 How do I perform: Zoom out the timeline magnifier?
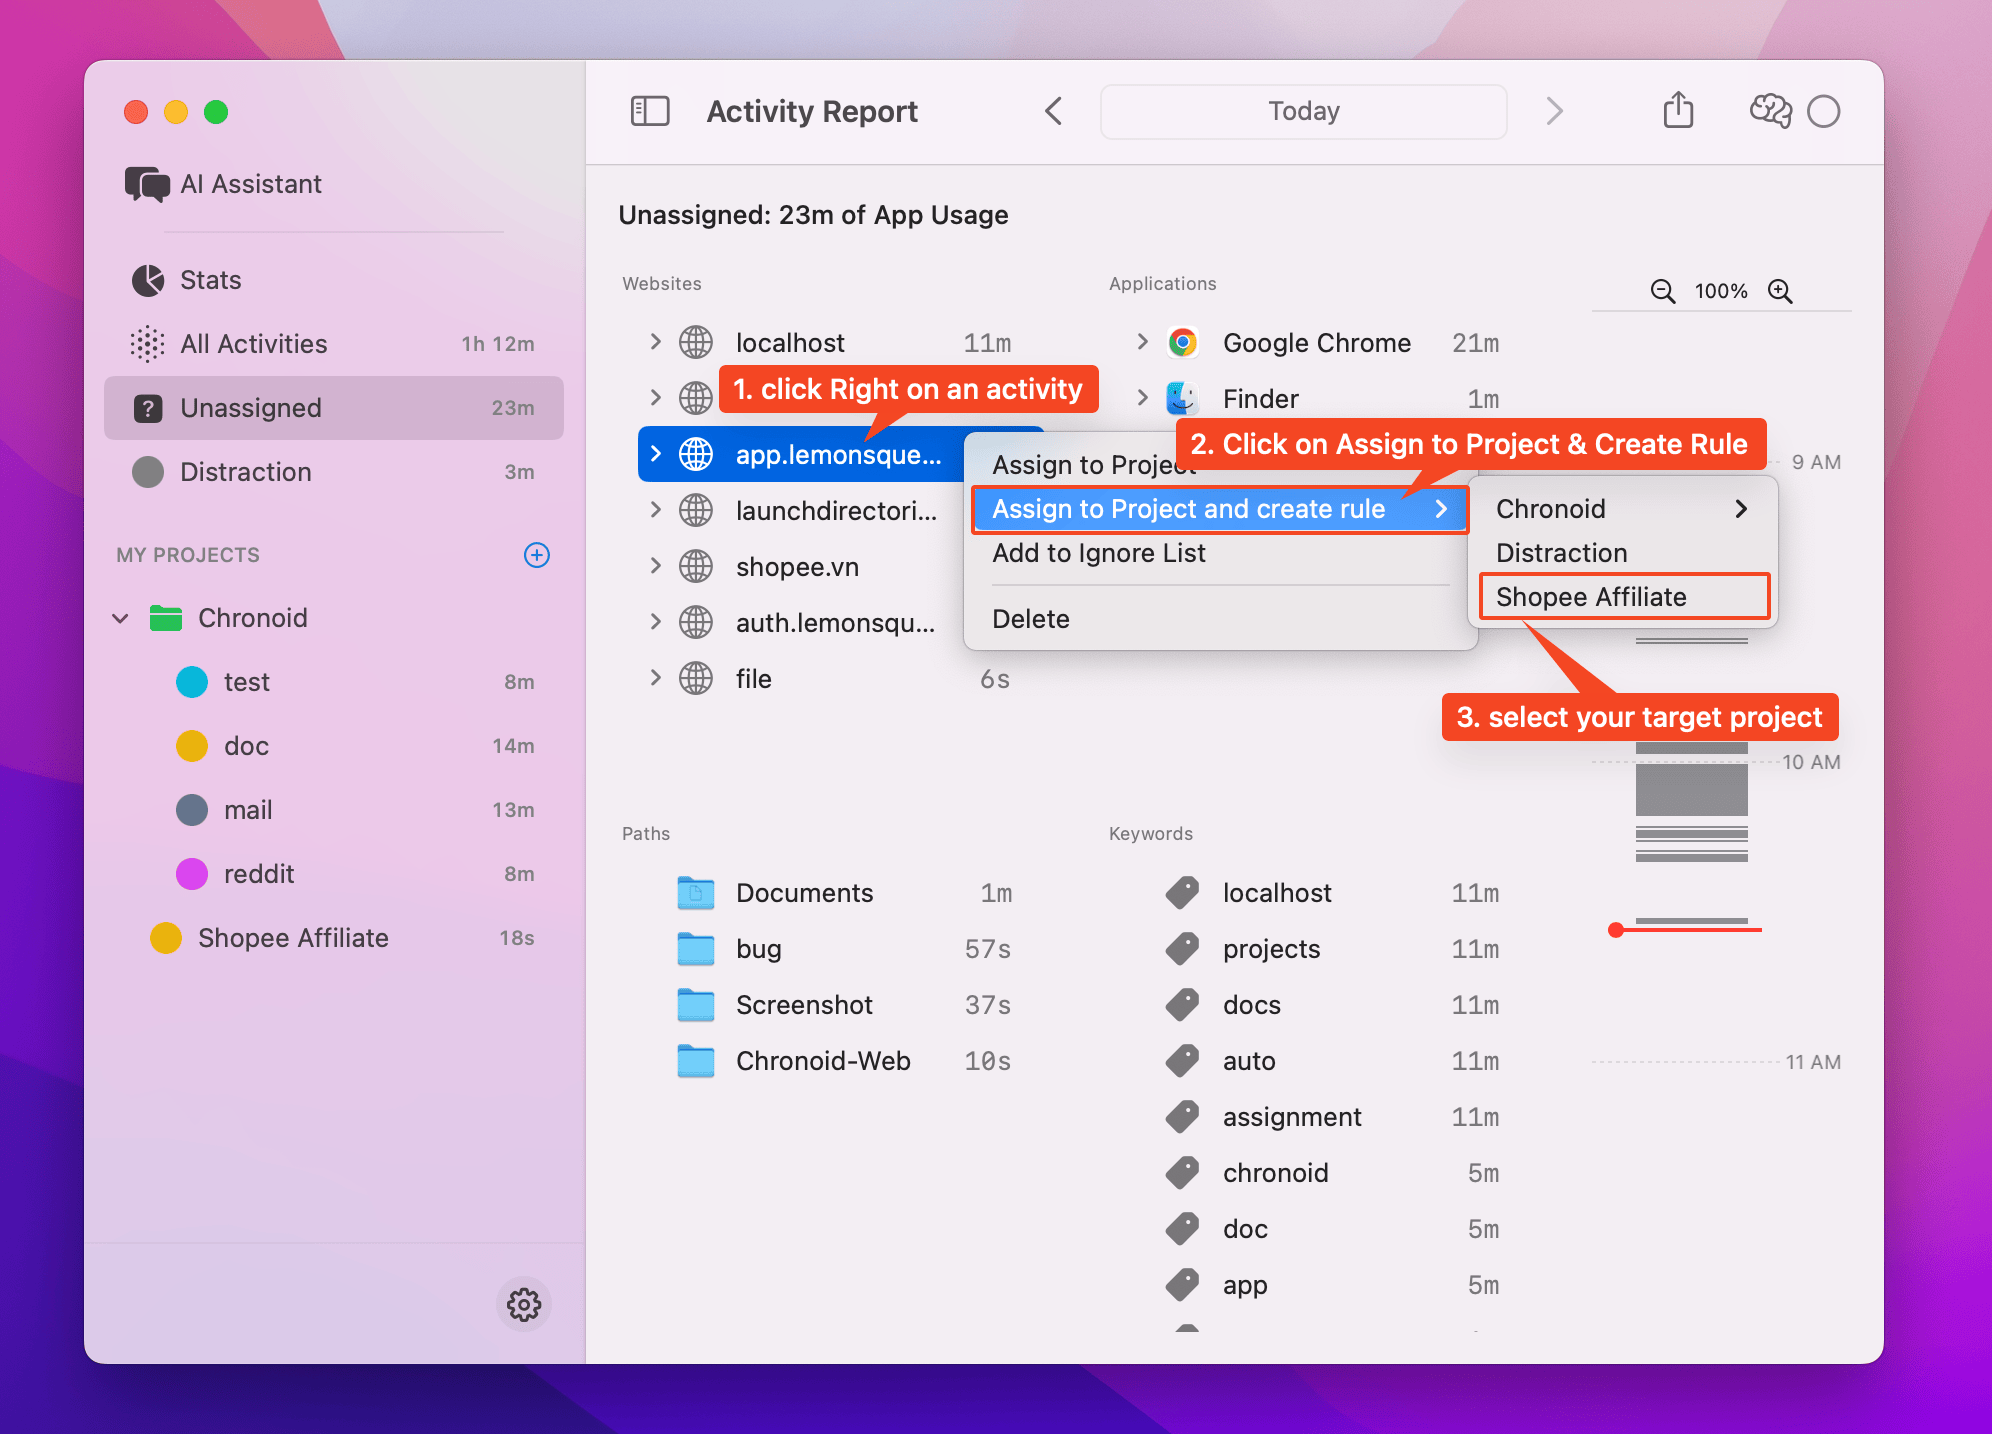pyautogui.click(x=1662, y=291)
